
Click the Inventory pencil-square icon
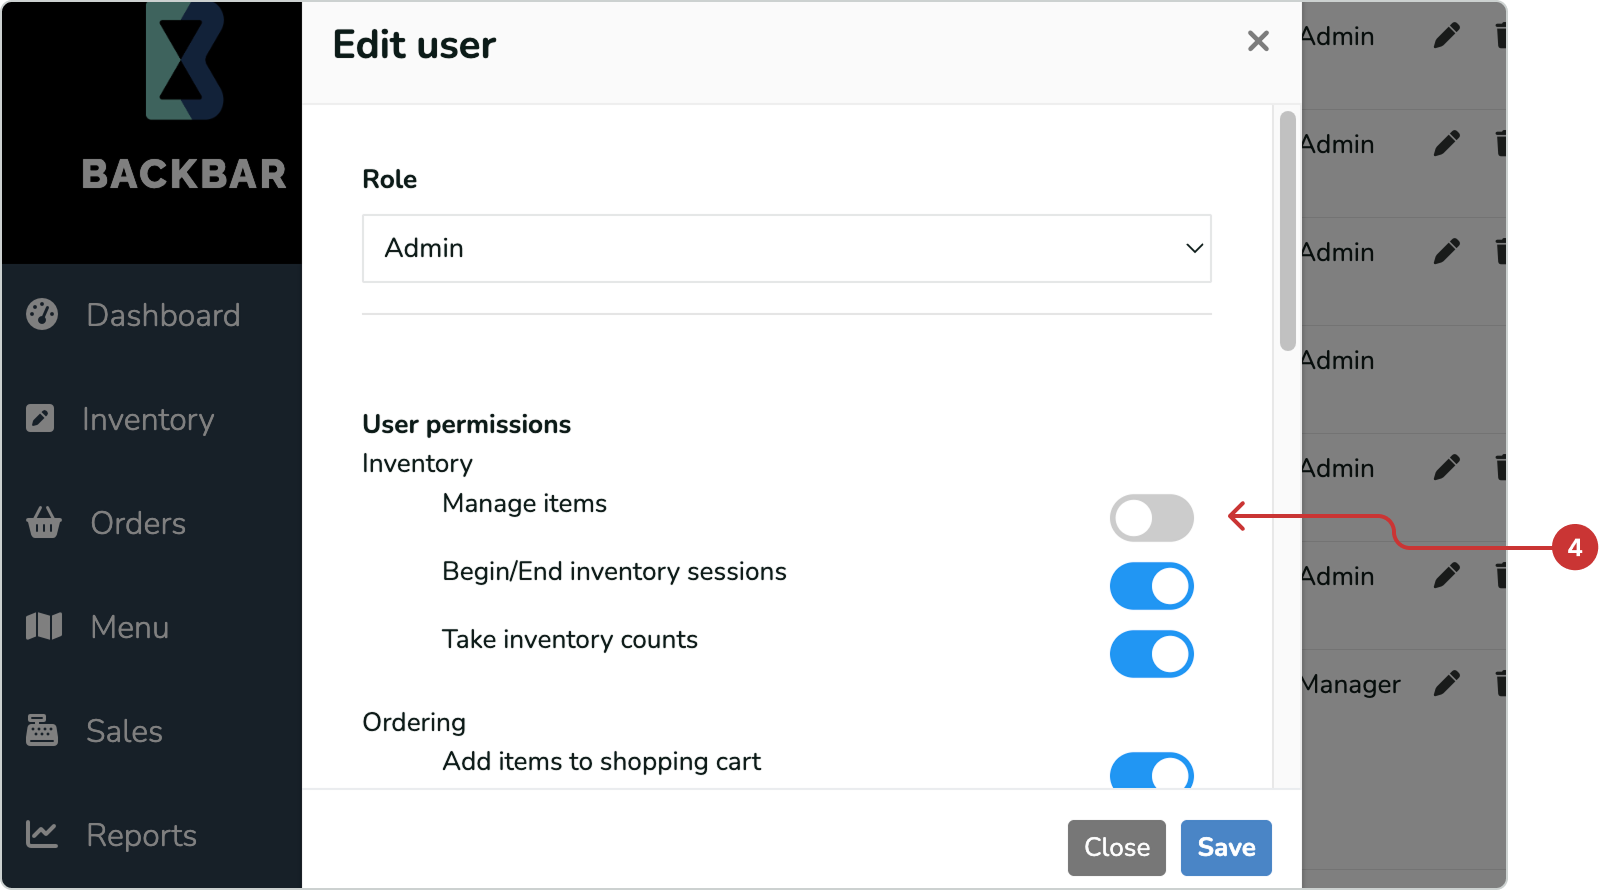click(x=40, y=418)
